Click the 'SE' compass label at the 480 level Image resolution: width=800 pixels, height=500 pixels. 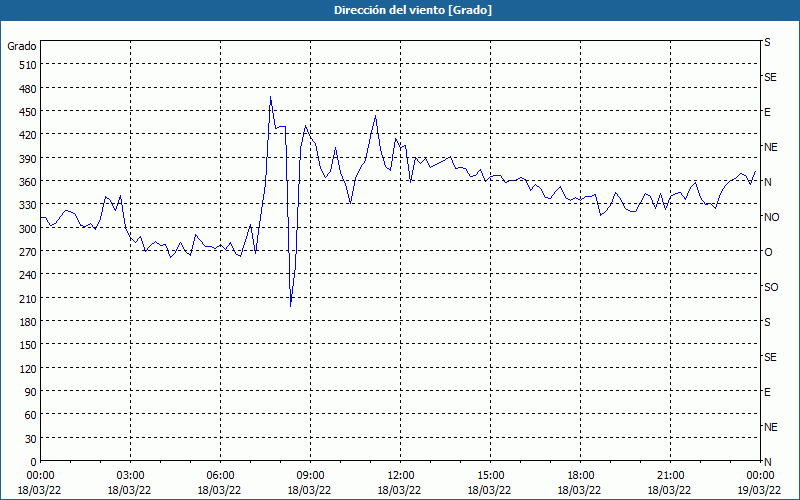click(770, 78)
